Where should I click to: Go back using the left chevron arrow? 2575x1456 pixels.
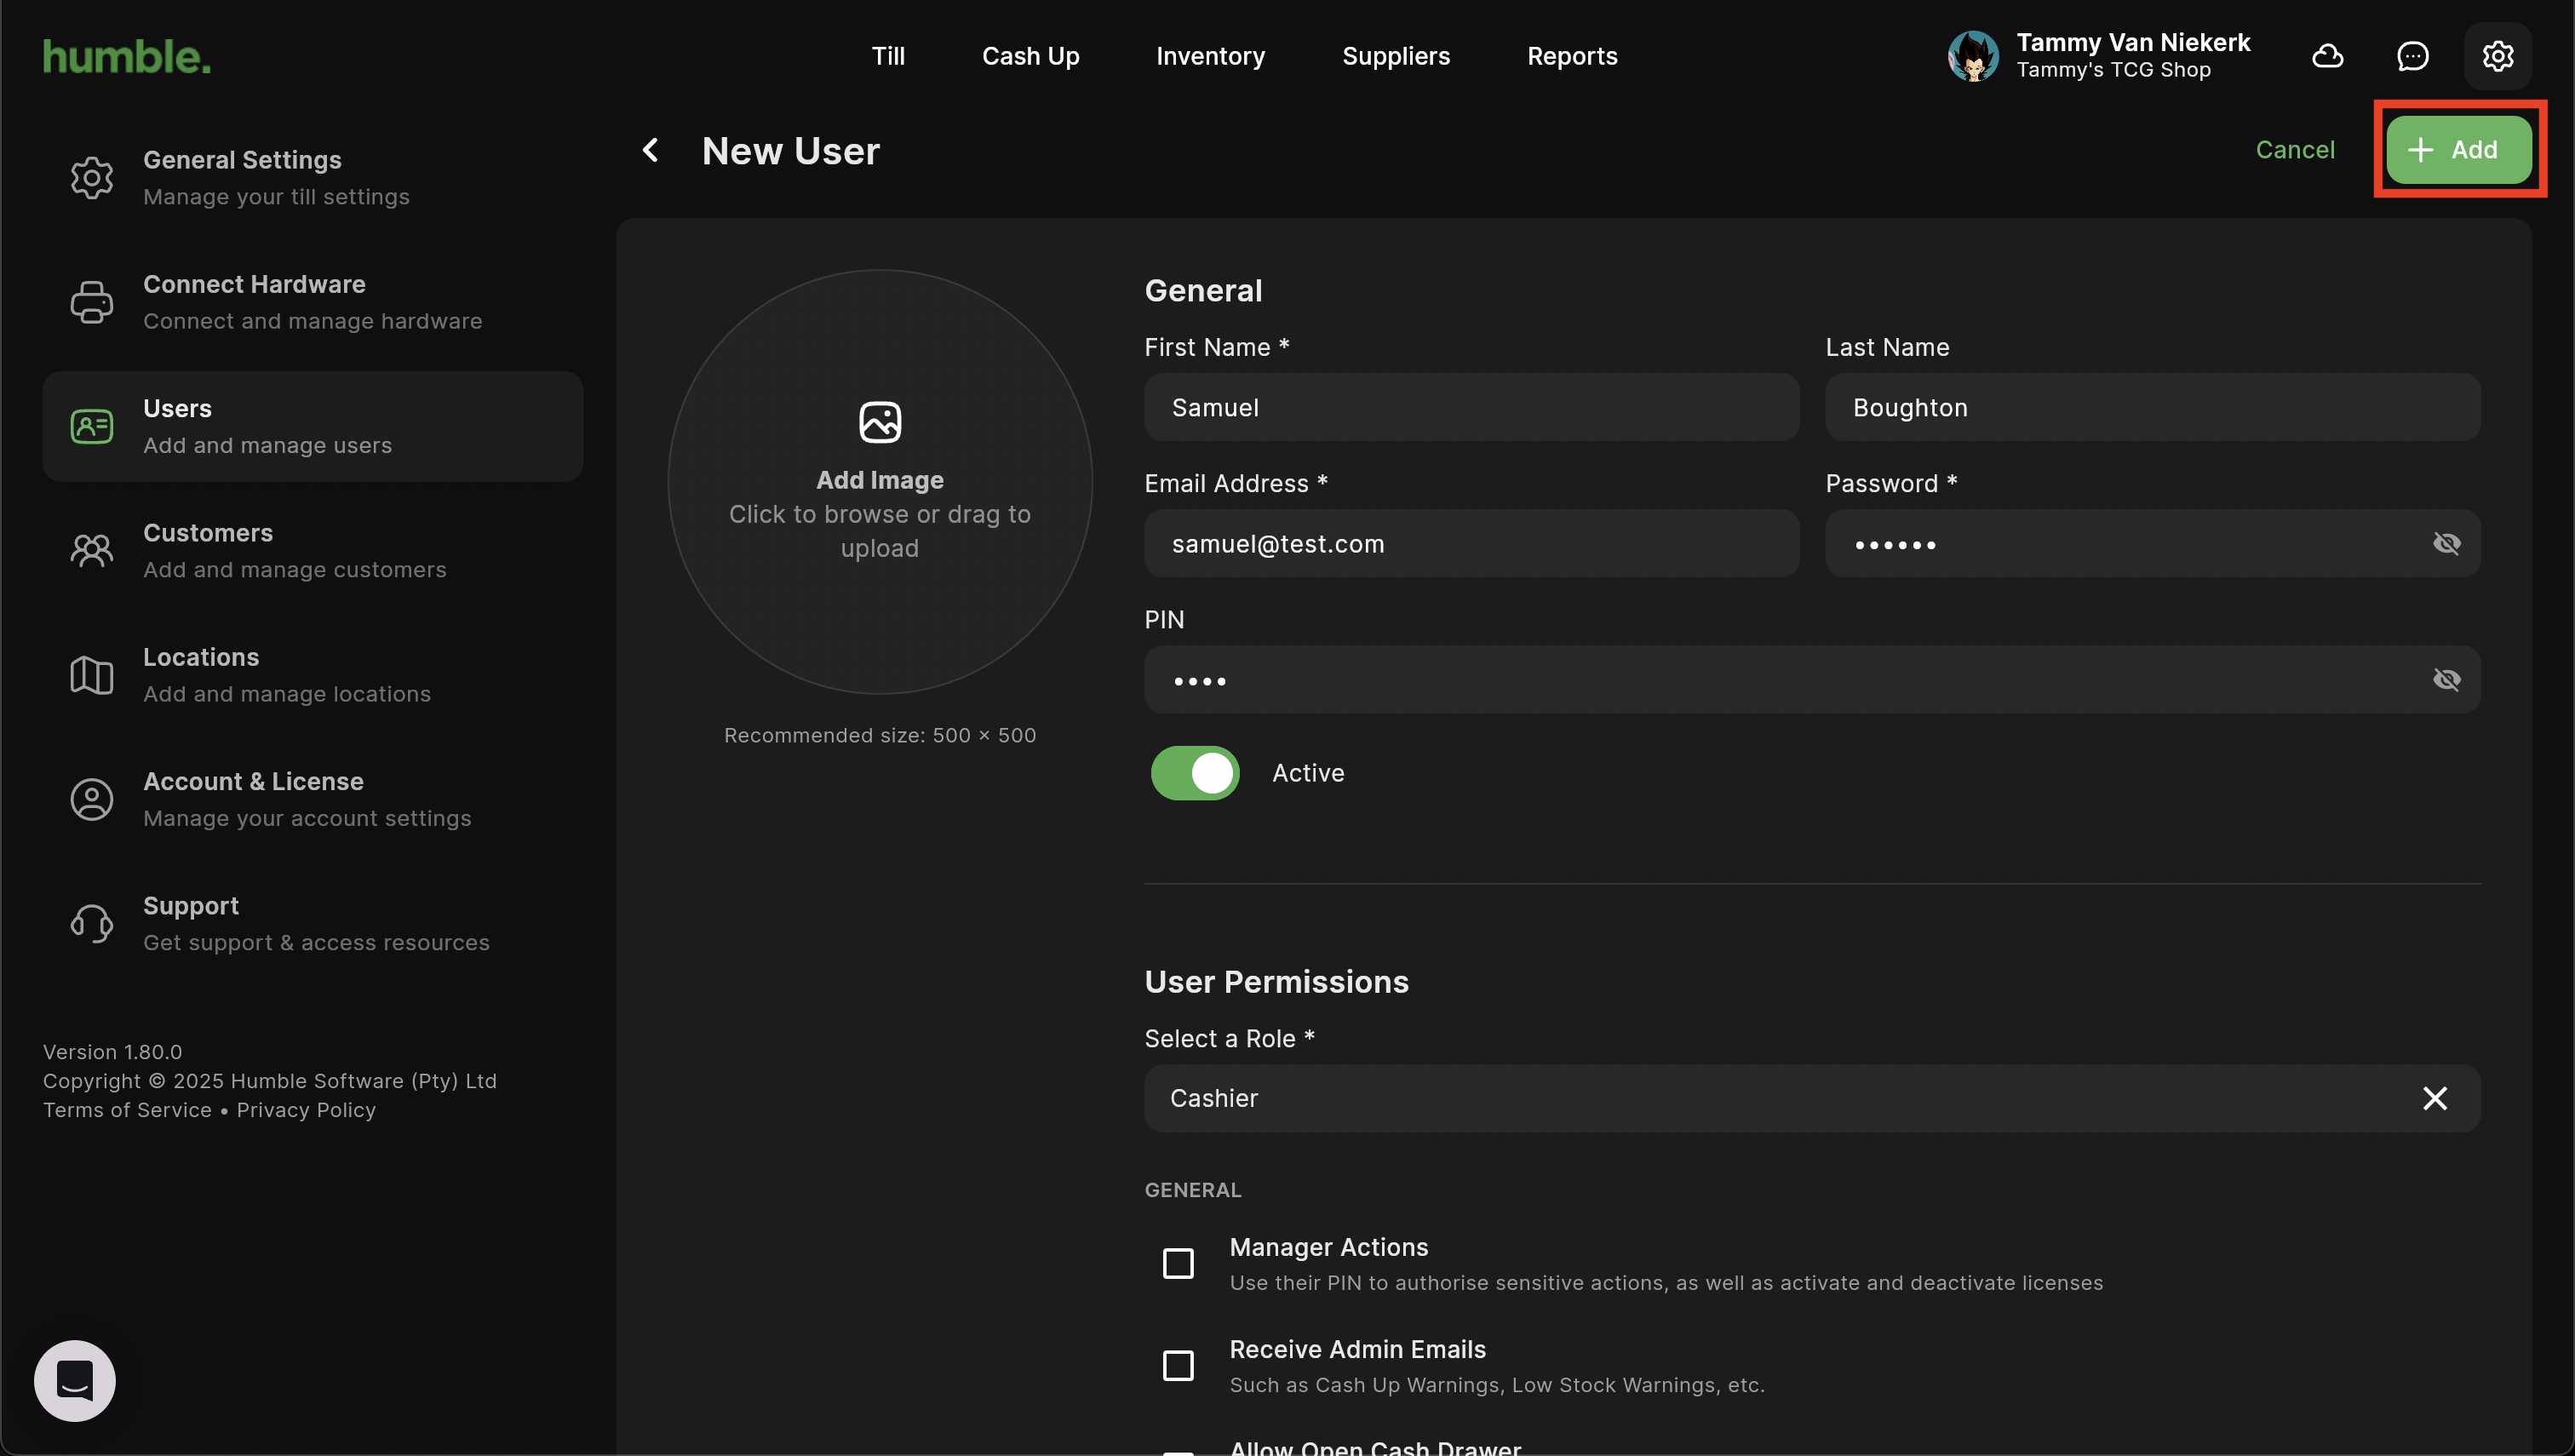click(x=651, y=151)
